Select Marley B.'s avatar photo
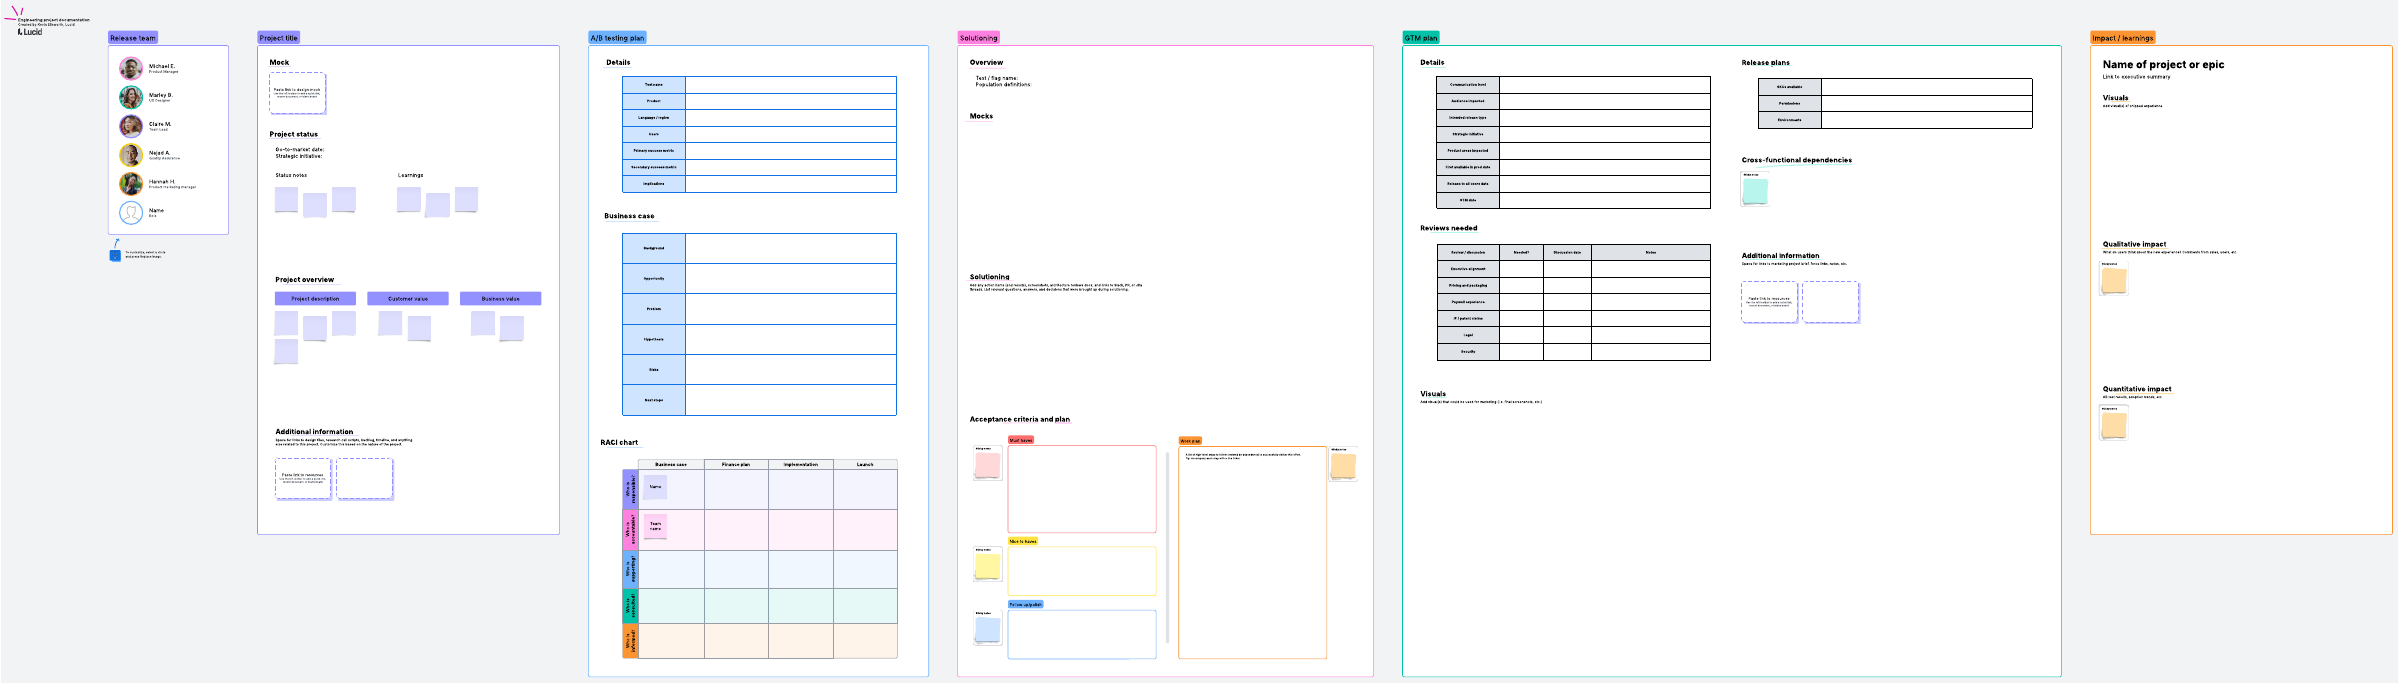 [x=131, y=97]
